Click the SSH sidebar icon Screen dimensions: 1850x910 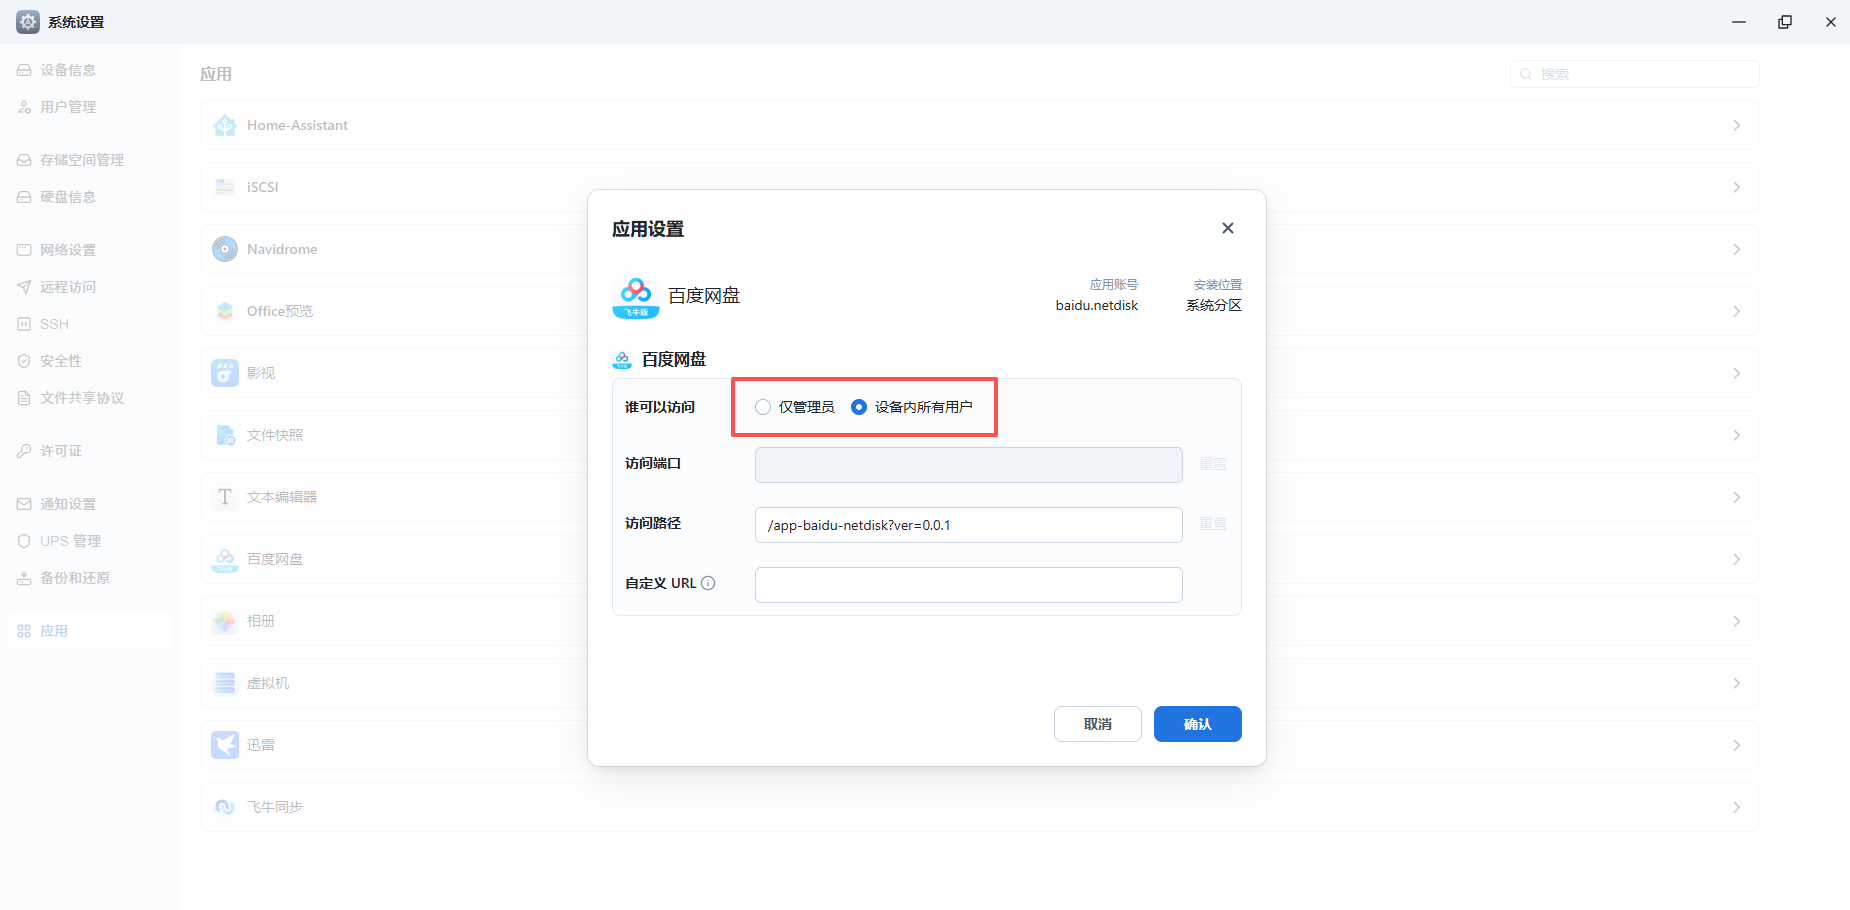[24, 324]
